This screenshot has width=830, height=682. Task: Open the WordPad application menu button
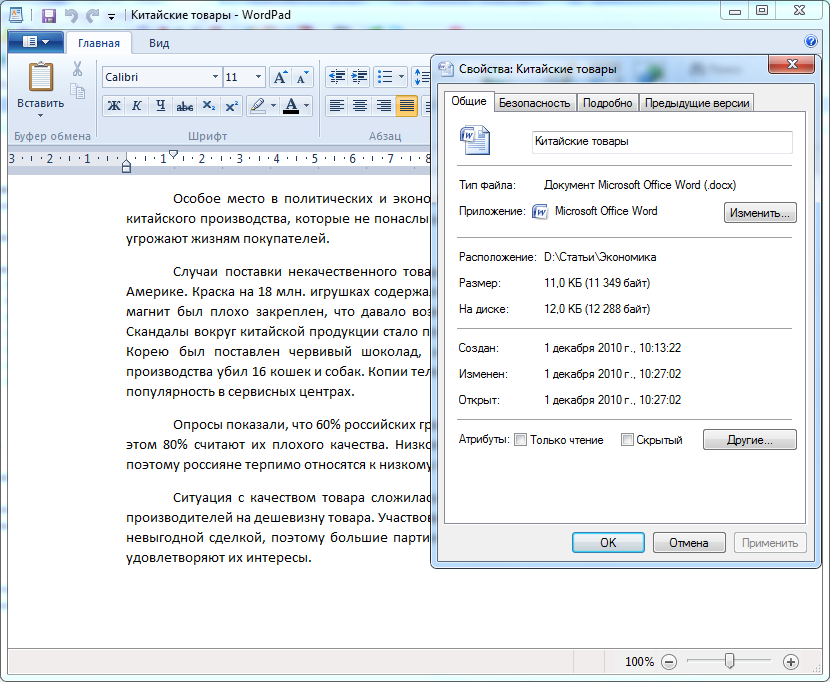coord(36,42)
